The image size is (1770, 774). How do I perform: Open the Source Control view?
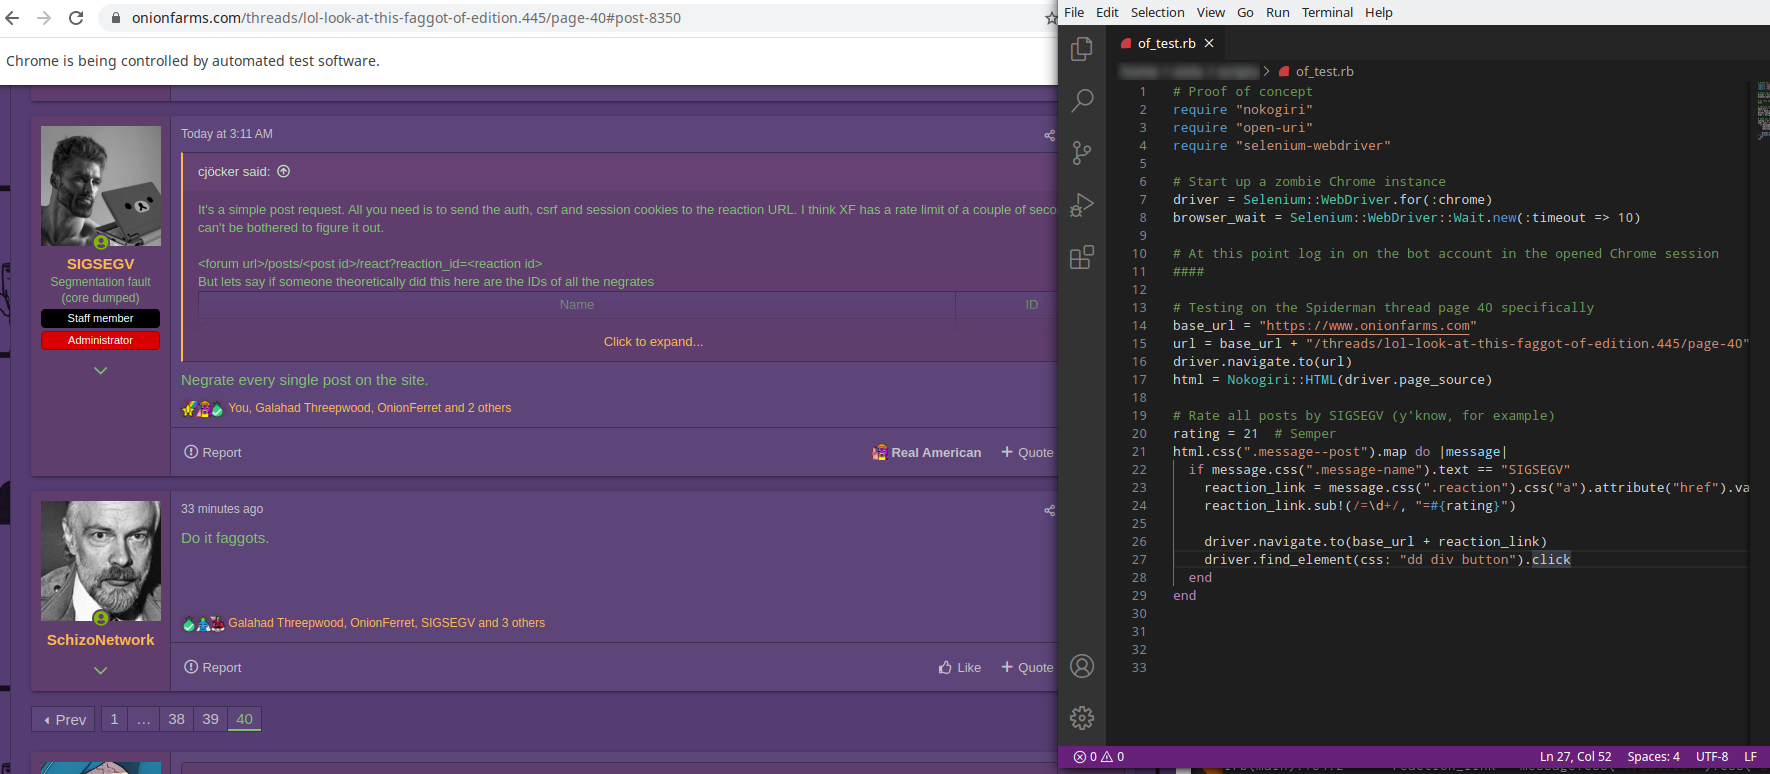coord(1082,153)
